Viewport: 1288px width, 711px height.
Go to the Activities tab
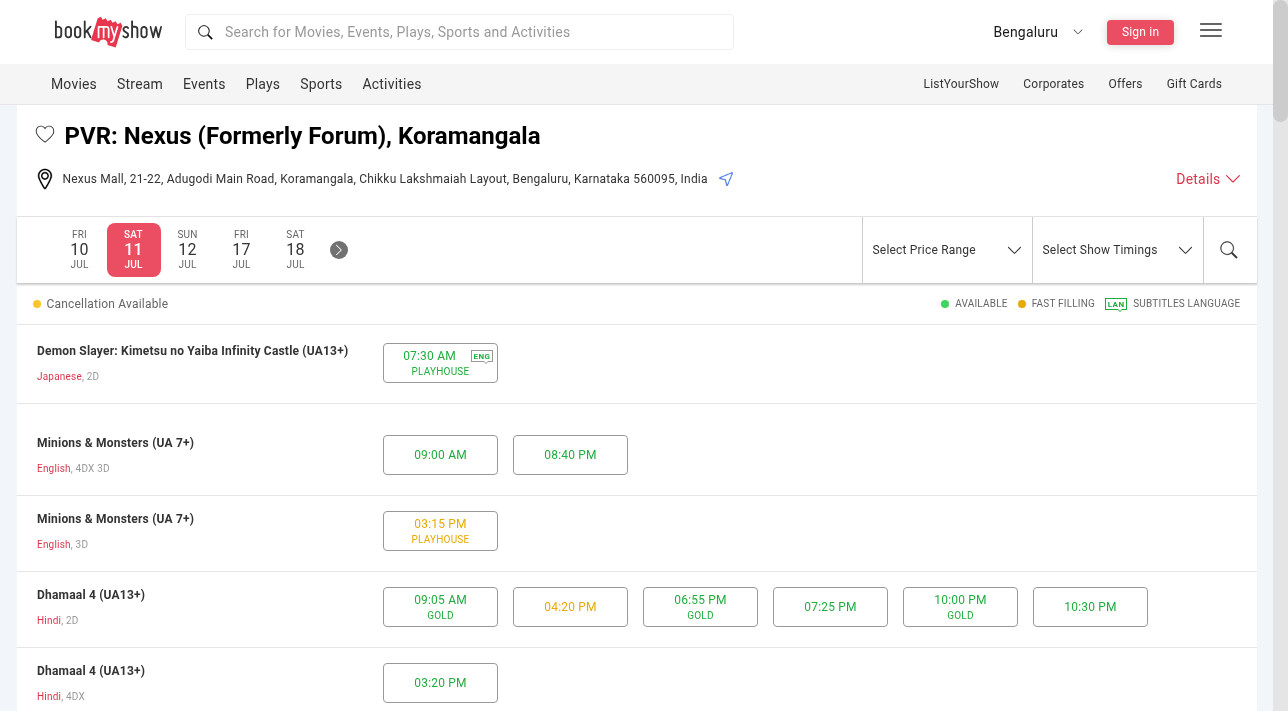point(392,84)
